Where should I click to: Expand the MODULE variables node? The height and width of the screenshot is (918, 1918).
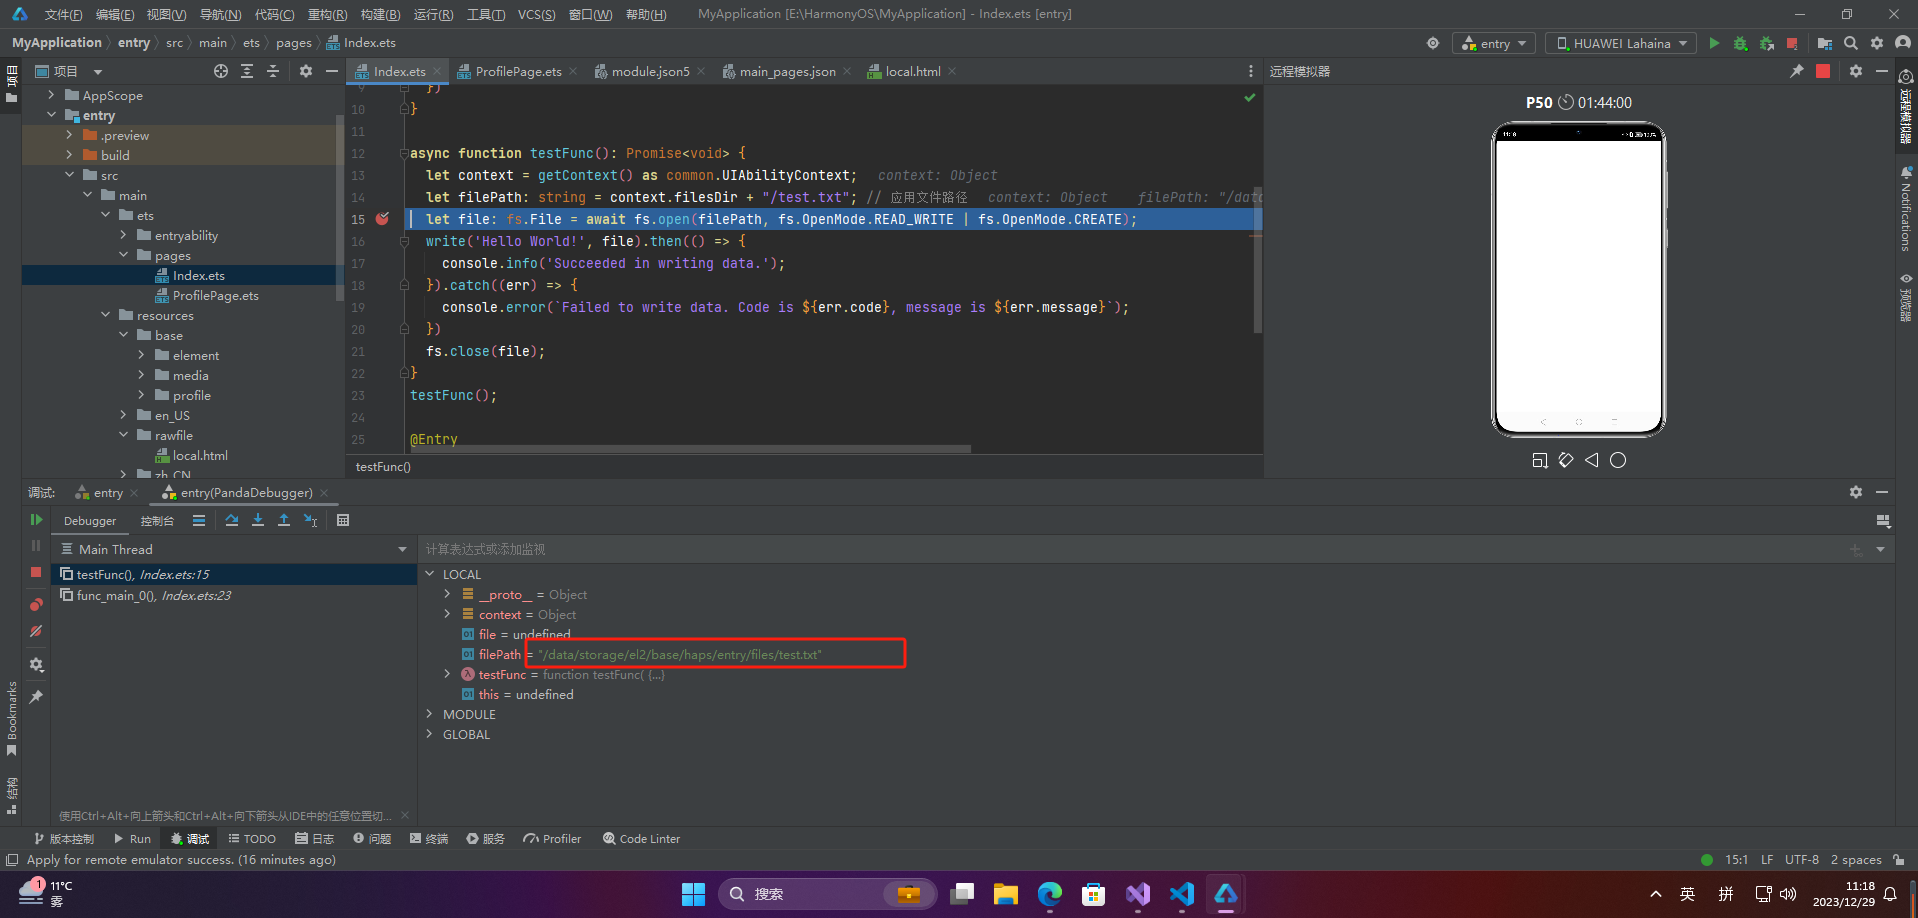(430, 714)
